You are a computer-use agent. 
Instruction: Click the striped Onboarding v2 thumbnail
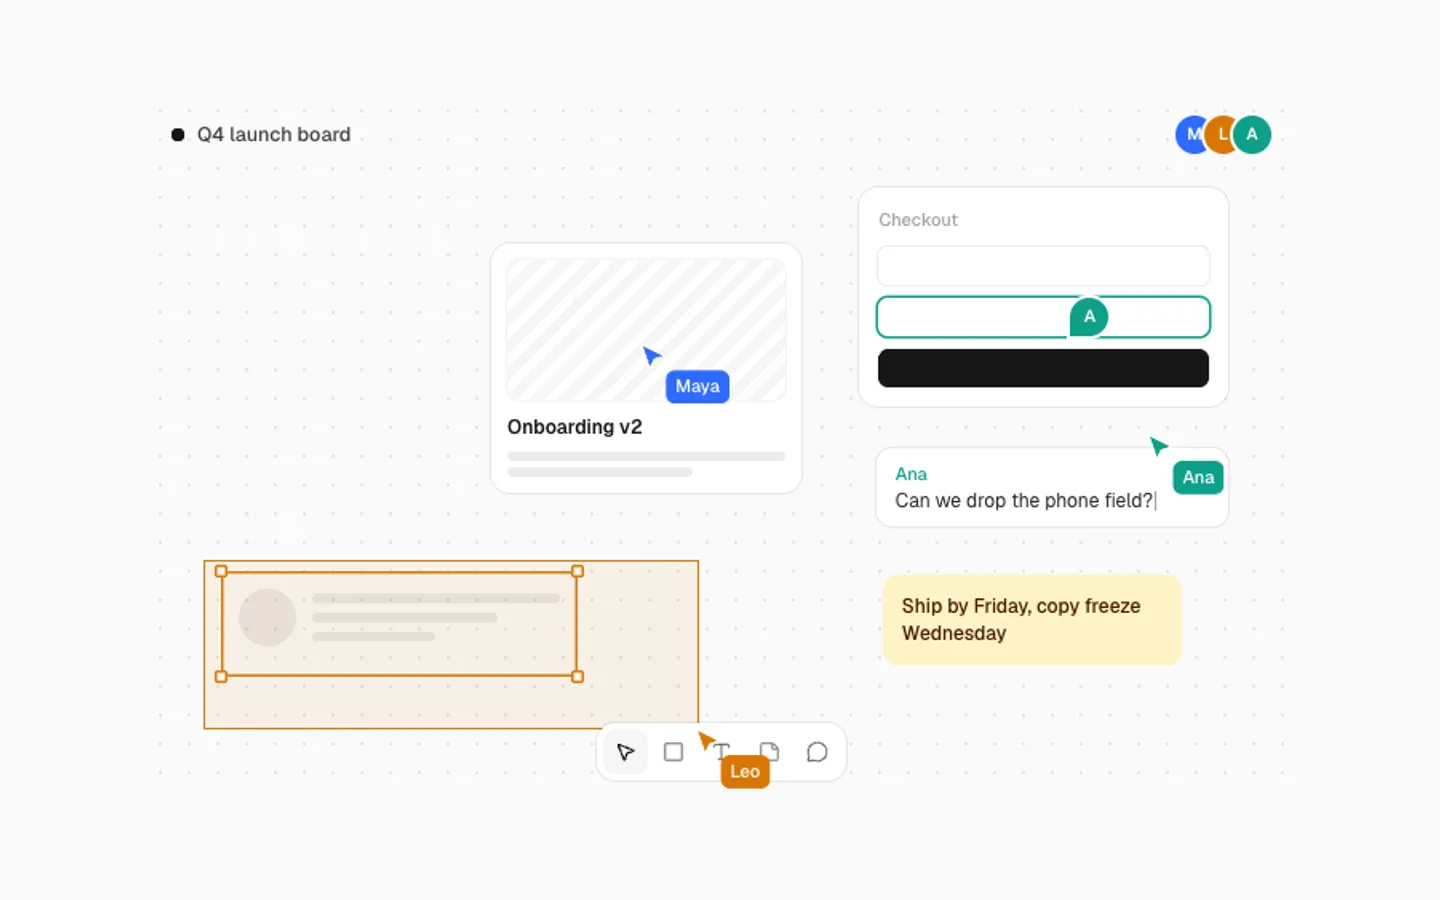[x=646, y=330]
